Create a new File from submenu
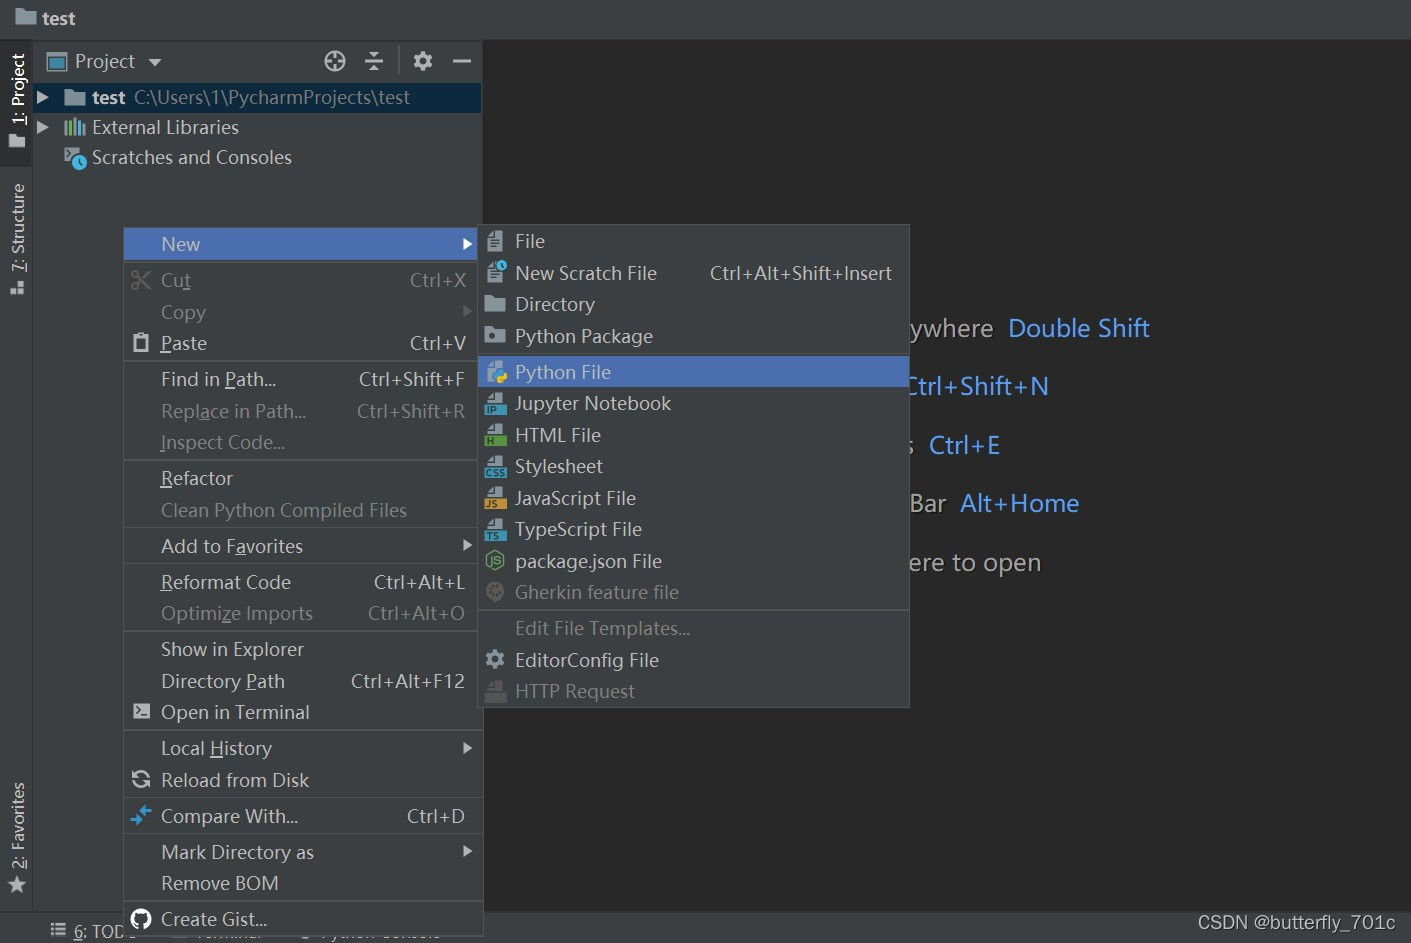 [x=693, y=241]
